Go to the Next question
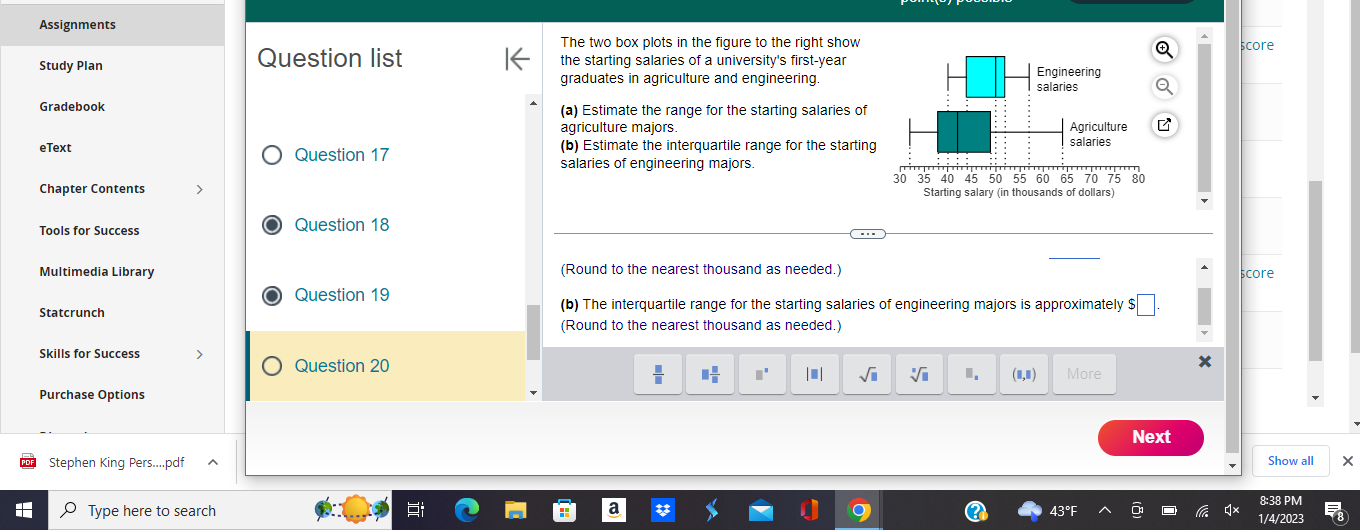1360x530 pixels. (x=1151, y=437)
